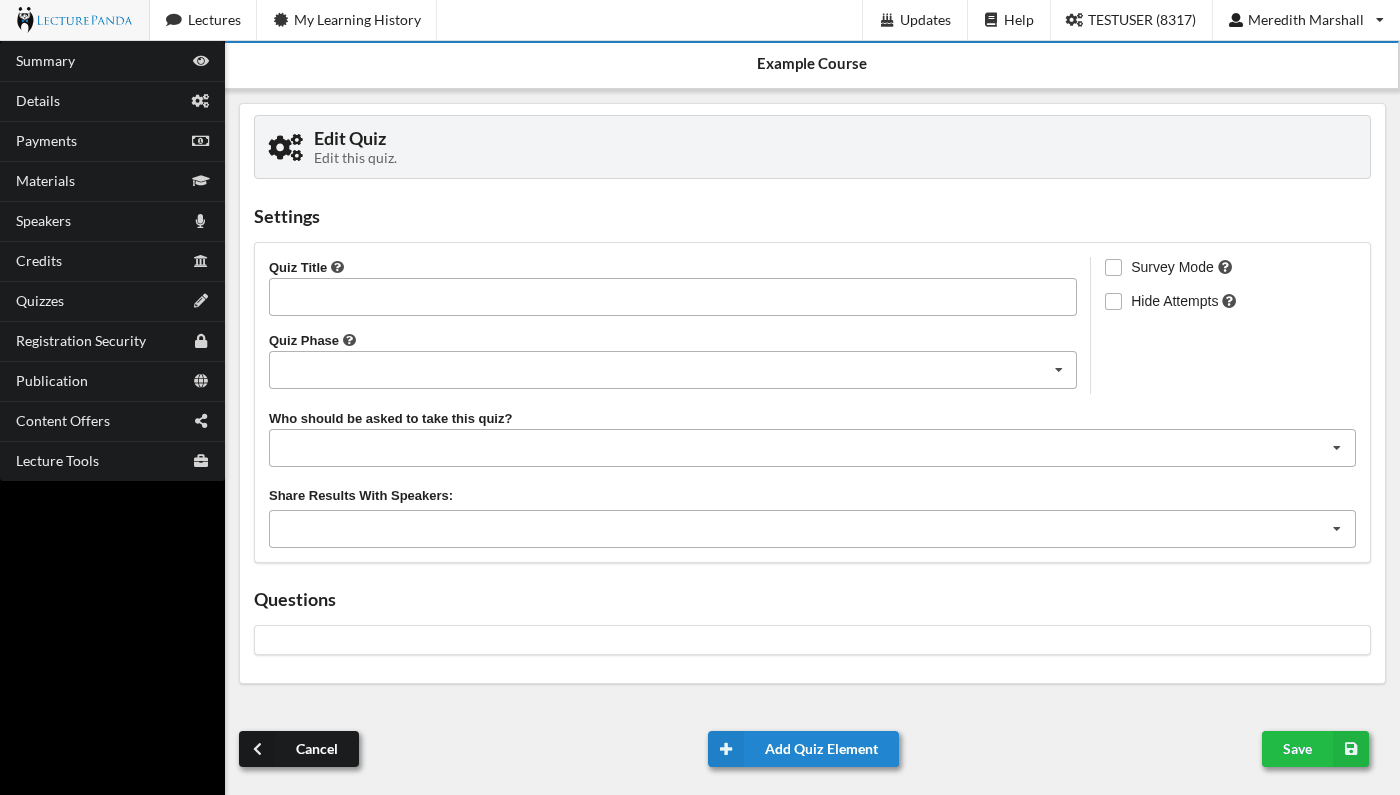Click the Help book icon
This screenshot has width=1400, height=795.
991,20
